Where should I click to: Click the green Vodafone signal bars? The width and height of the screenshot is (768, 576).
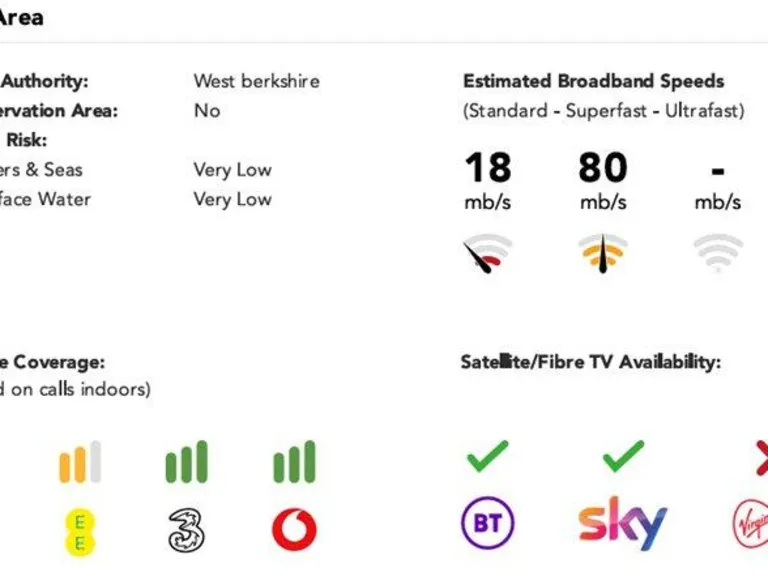coord(294,462)
